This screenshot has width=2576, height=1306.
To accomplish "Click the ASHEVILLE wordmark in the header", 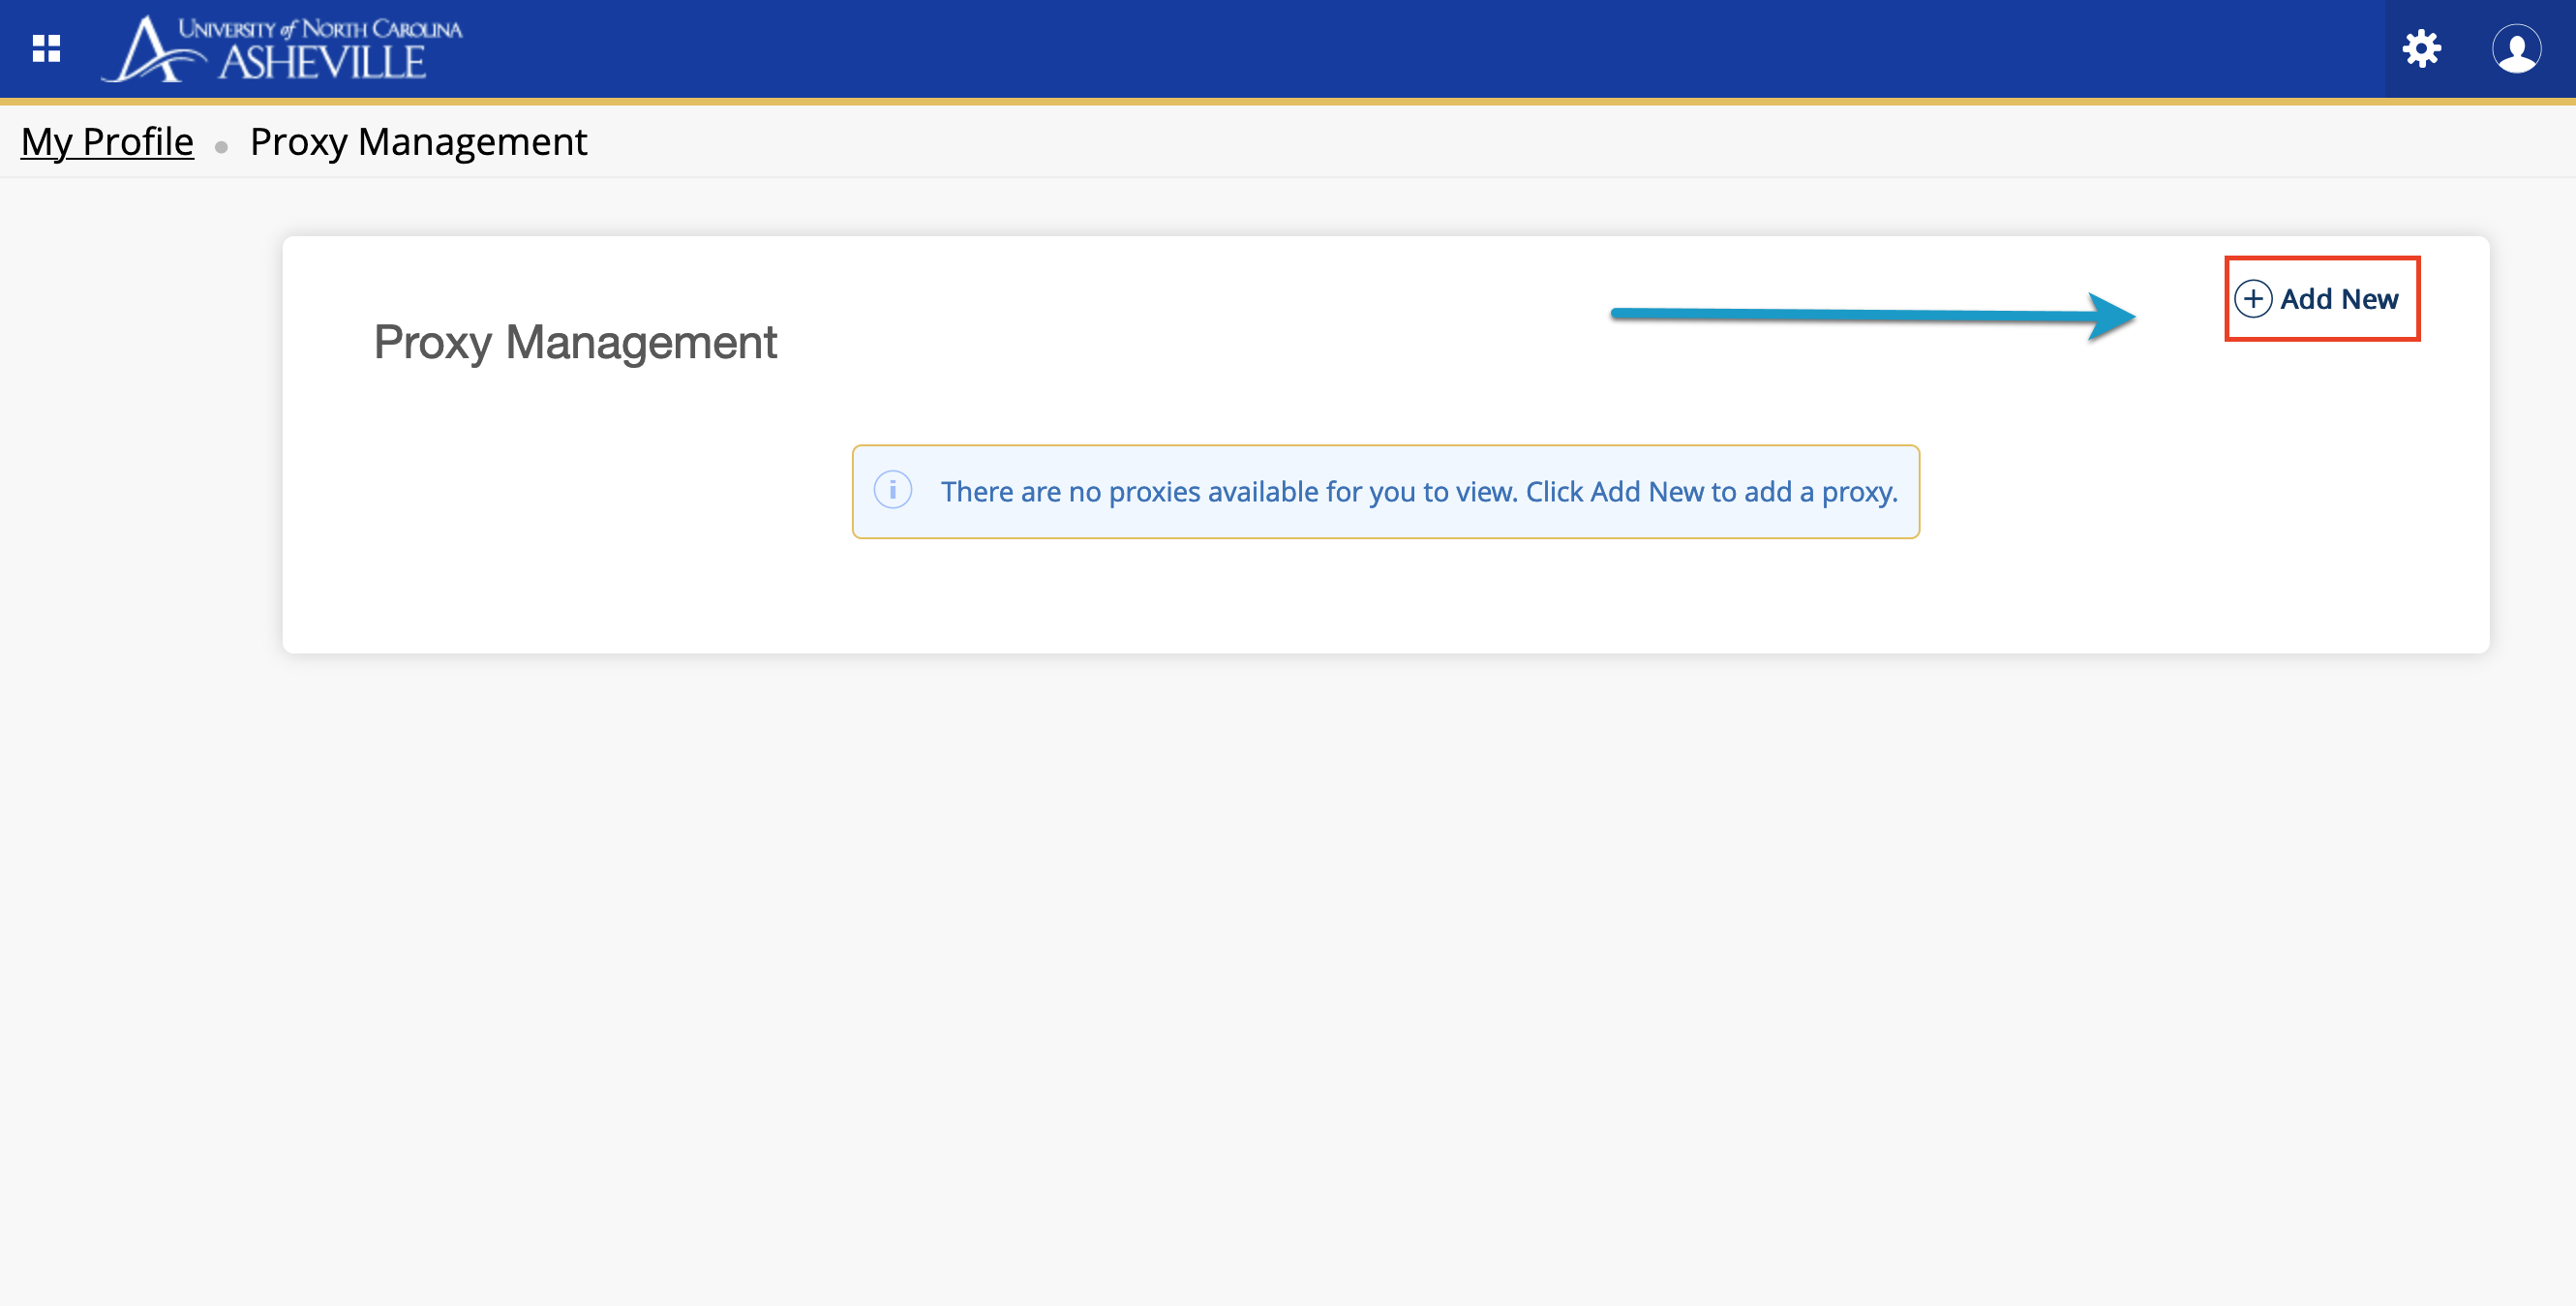I will point(322,64).
